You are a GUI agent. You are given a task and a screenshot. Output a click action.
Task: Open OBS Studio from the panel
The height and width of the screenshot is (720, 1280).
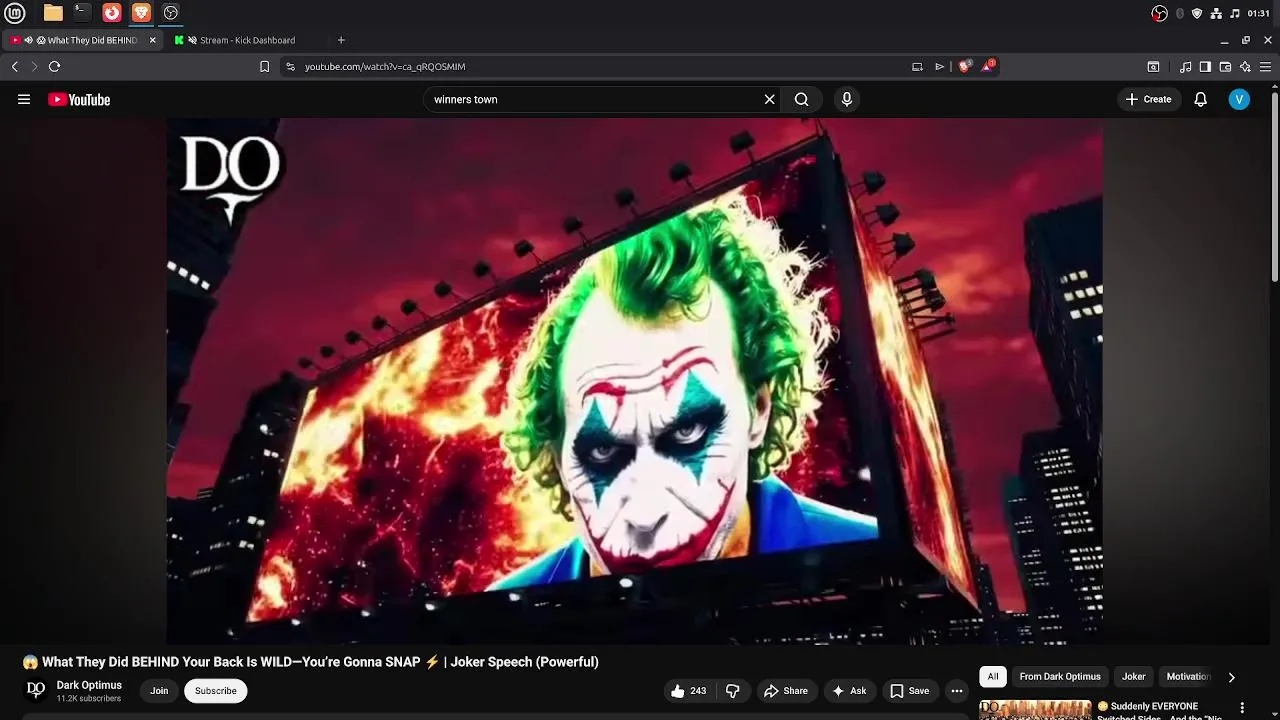pyautogui.click(x=171, y=13)
